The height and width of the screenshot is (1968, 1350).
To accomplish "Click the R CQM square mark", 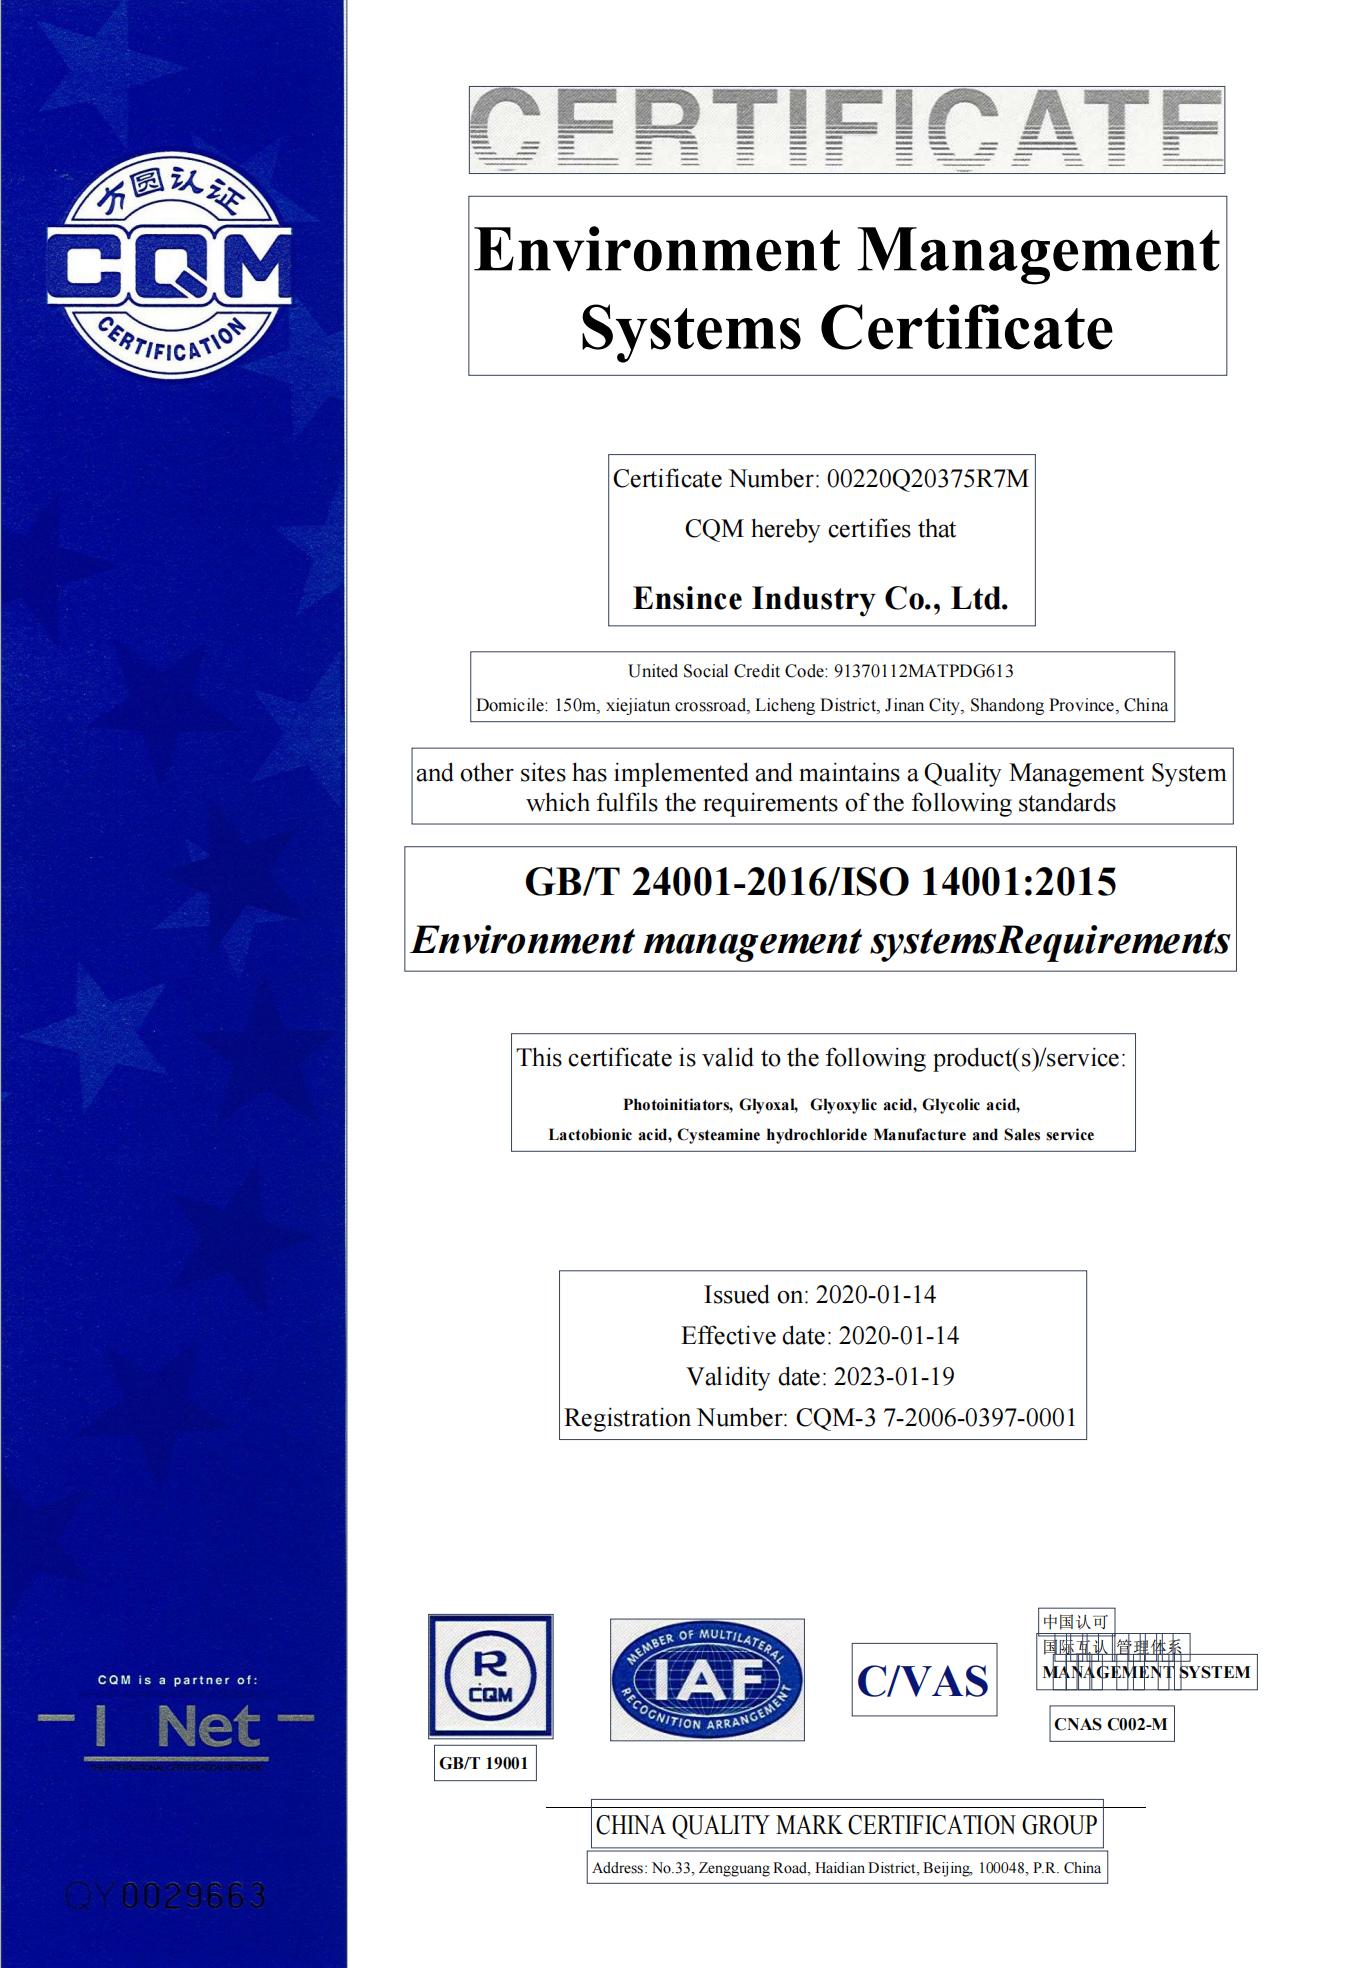I will pos(490,1676).
